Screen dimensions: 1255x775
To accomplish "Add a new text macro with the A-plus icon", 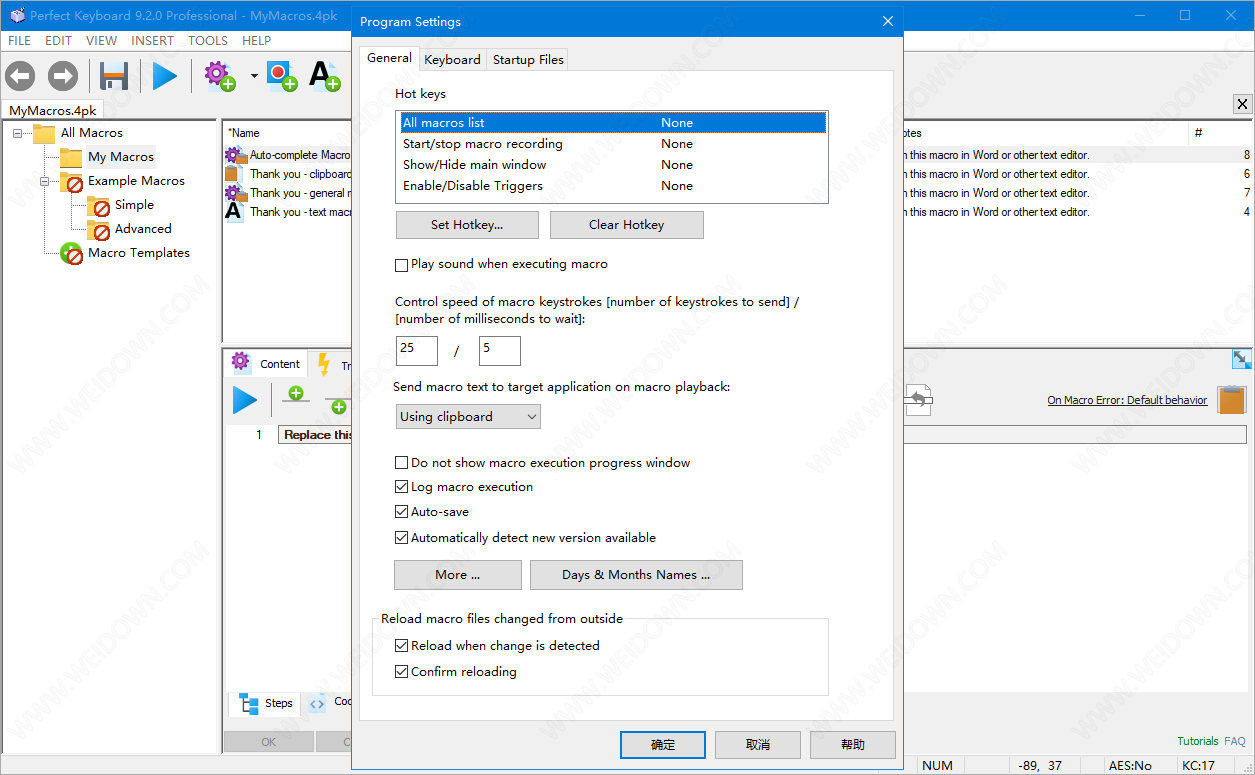I will [324, 76].
